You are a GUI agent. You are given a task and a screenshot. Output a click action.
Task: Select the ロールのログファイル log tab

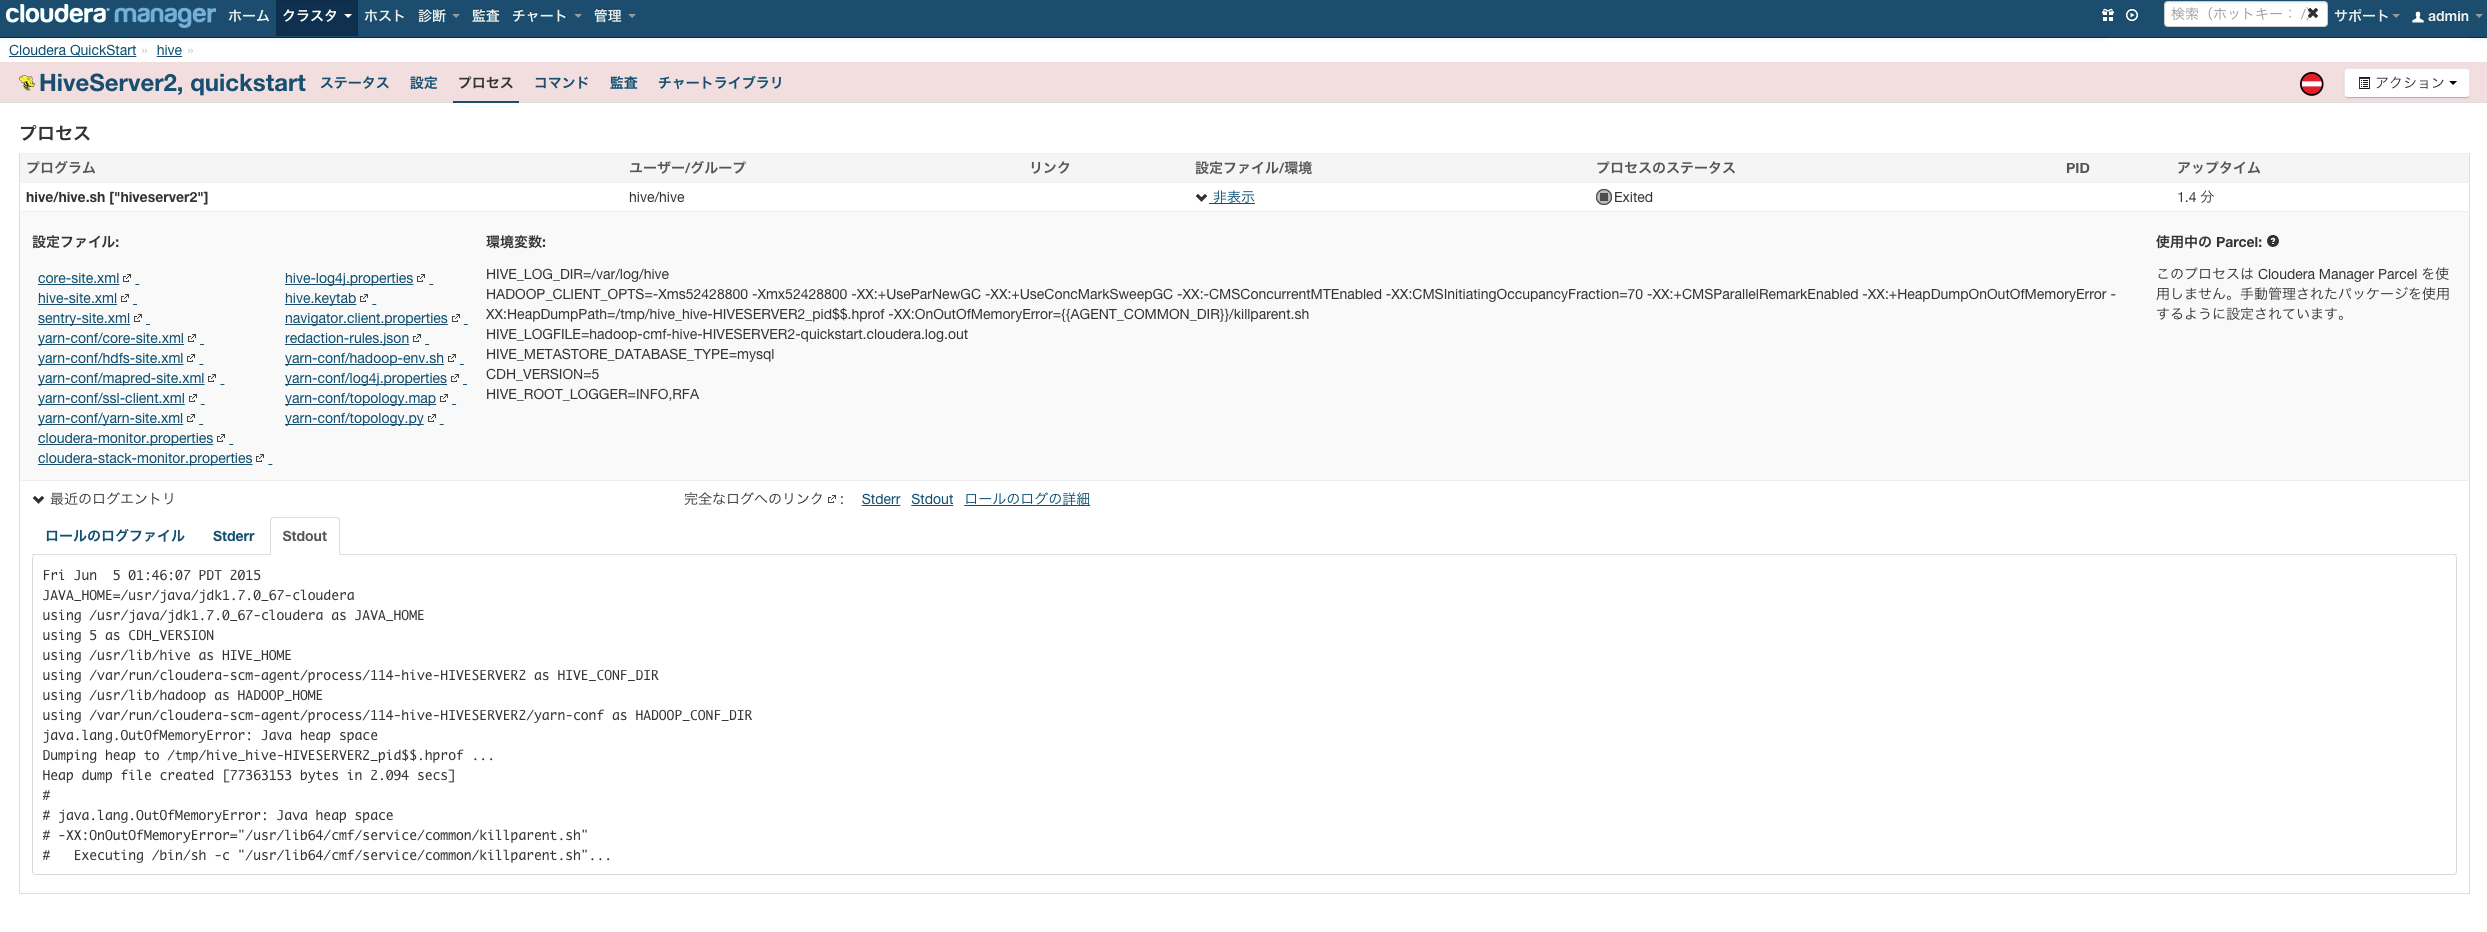[115, 536]
